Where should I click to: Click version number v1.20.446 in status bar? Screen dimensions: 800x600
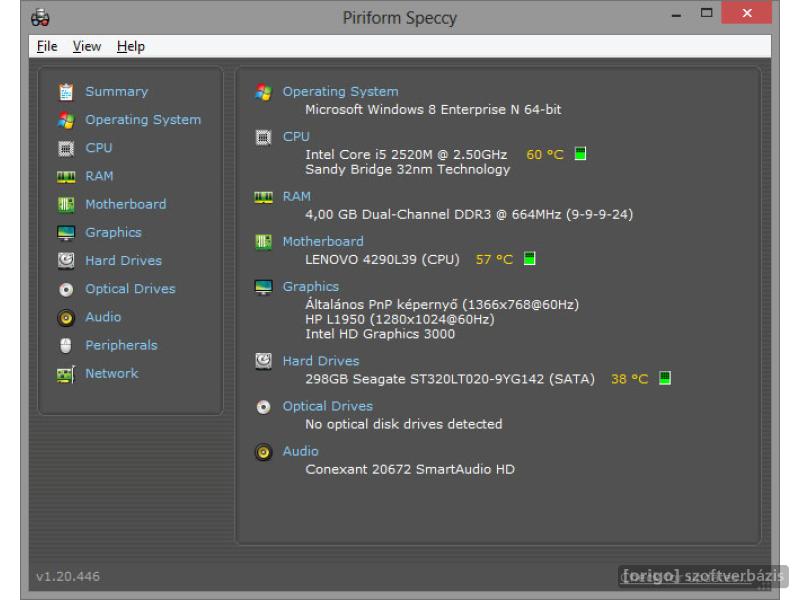pyautogui.click(x=68, y=577)
